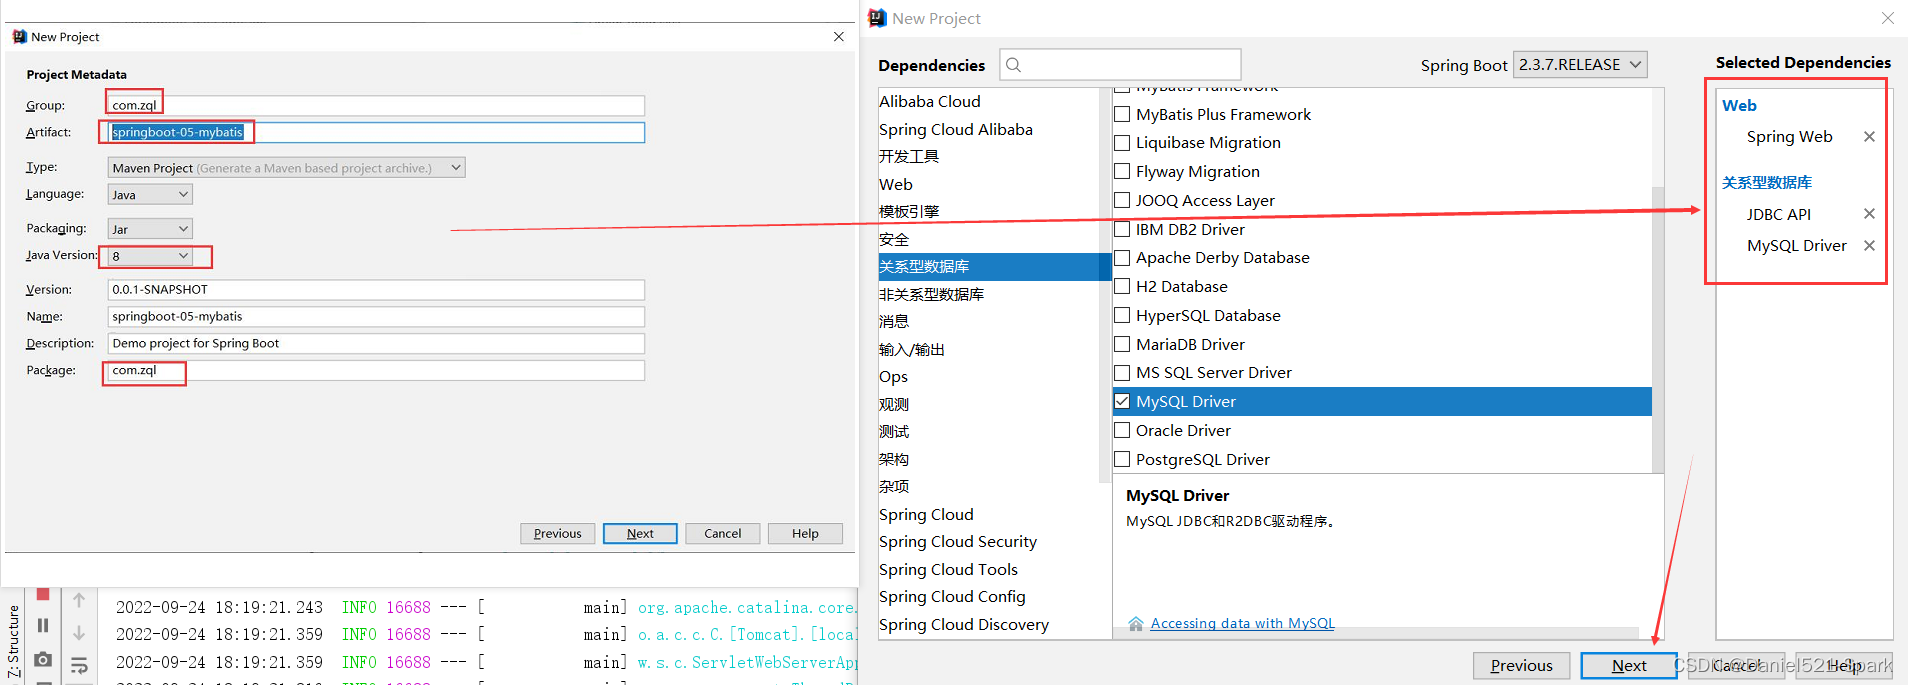The image size is (1908, 685).
Task: Check JOOQ Access Layer
Action: coord(1122,200)
